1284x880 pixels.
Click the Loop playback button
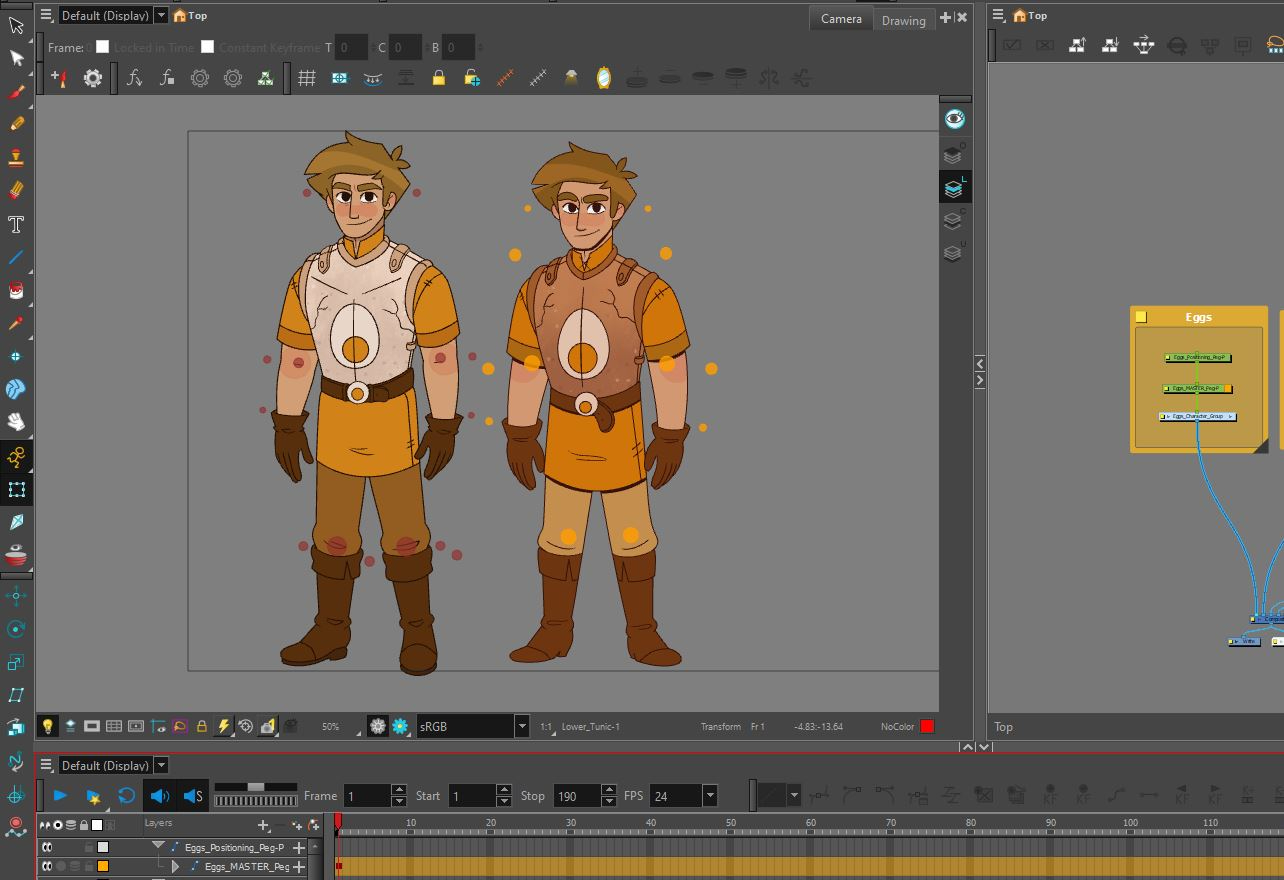126,796
